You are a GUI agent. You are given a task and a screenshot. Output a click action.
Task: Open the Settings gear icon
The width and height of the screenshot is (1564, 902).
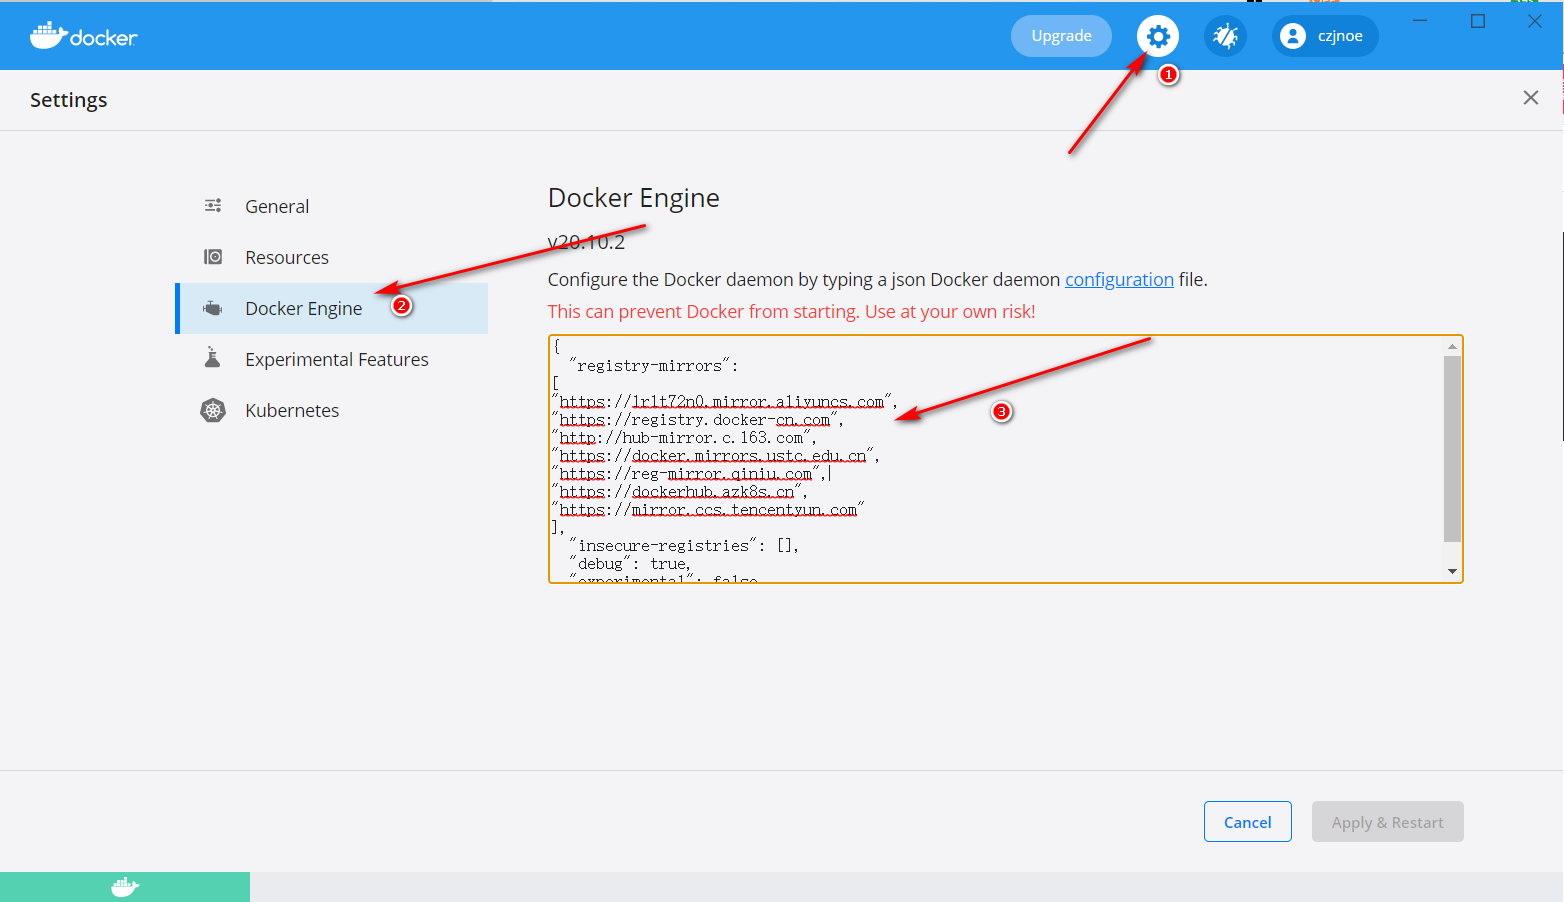tap(1157, 36)
